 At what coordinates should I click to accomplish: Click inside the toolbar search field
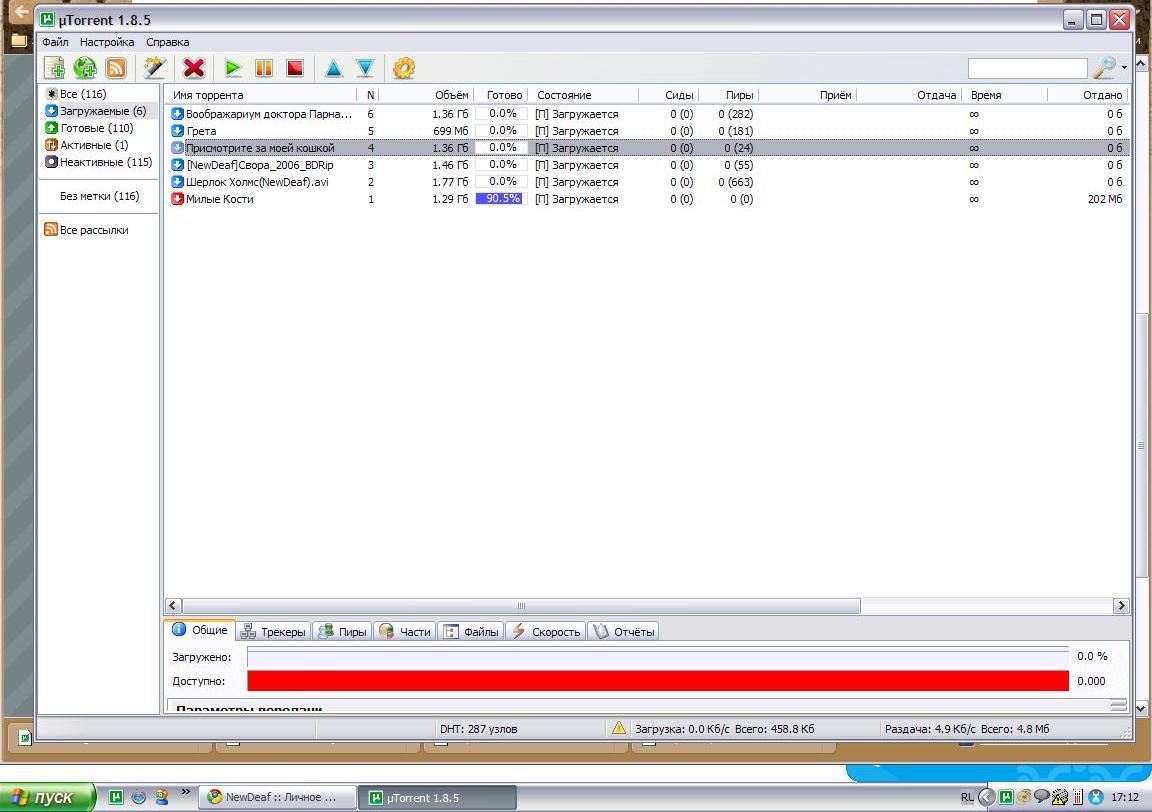coord(1027,68)
